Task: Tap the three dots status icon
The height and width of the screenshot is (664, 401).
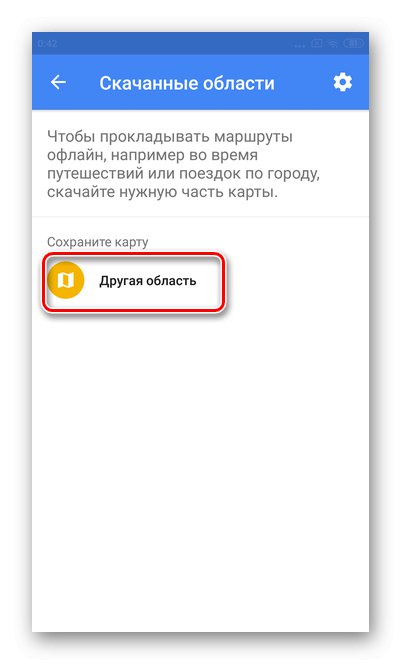Action: (300, 45)
